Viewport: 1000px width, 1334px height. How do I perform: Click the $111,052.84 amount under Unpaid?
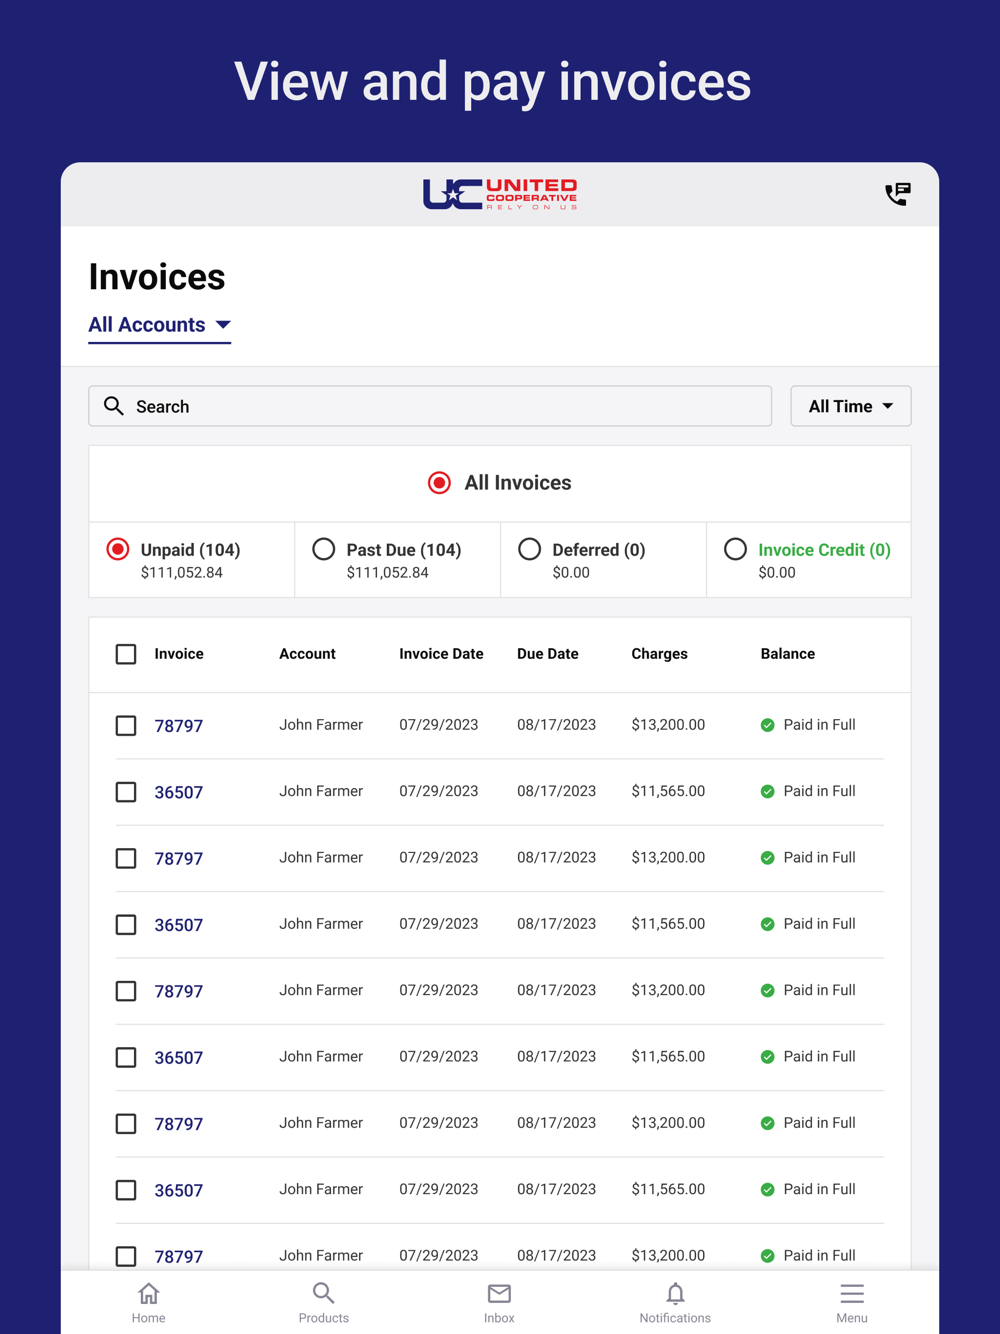tap(182, 573)
